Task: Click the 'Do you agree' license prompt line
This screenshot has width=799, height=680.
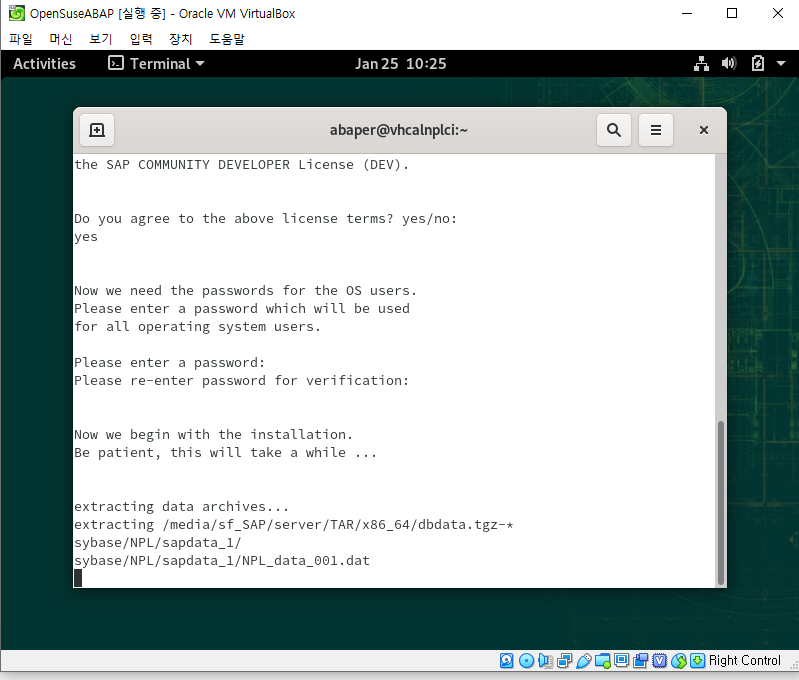Action: pos(265,219)
